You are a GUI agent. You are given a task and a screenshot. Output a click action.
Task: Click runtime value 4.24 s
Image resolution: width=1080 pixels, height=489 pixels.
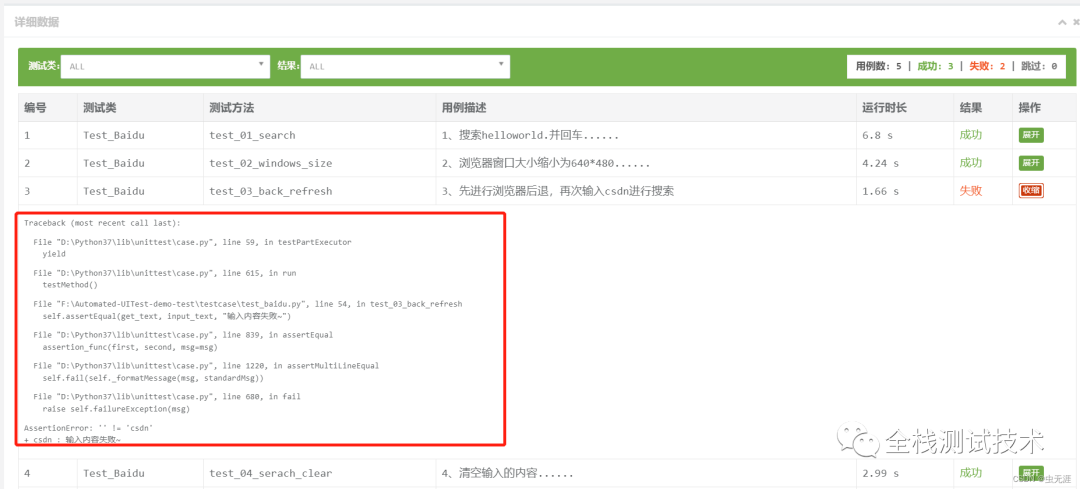[881, 163]
